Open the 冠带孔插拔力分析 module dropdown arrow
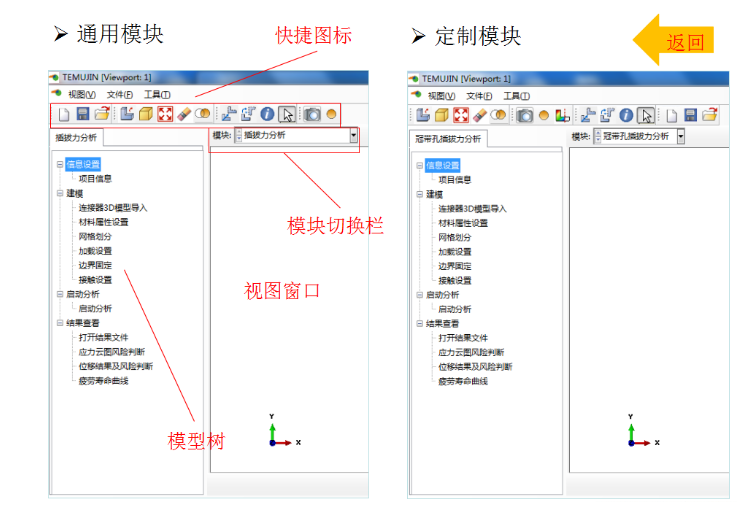The image size is (739, 514). [681, 136]
